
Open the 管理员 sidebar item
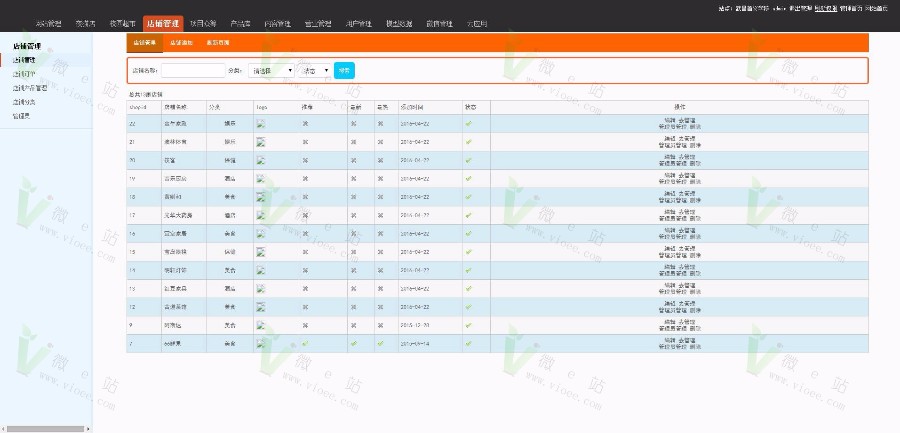[x=21, y=116]
